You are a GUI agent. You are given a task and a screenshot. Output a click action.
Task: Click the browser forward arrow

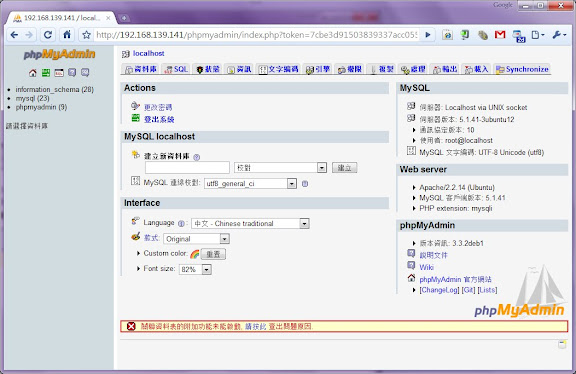[x=29, y=35]
